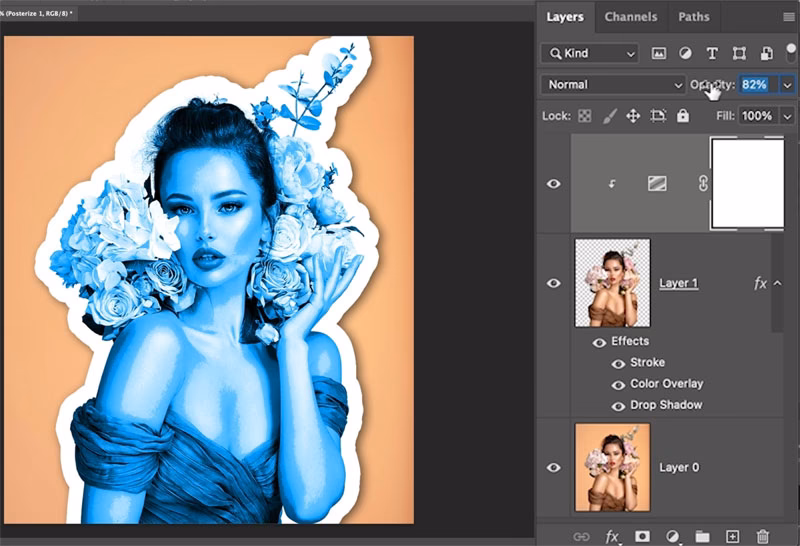
Task: Click the Opacity 82% input field
Action: pyautogui.click(x=757, y=85)
